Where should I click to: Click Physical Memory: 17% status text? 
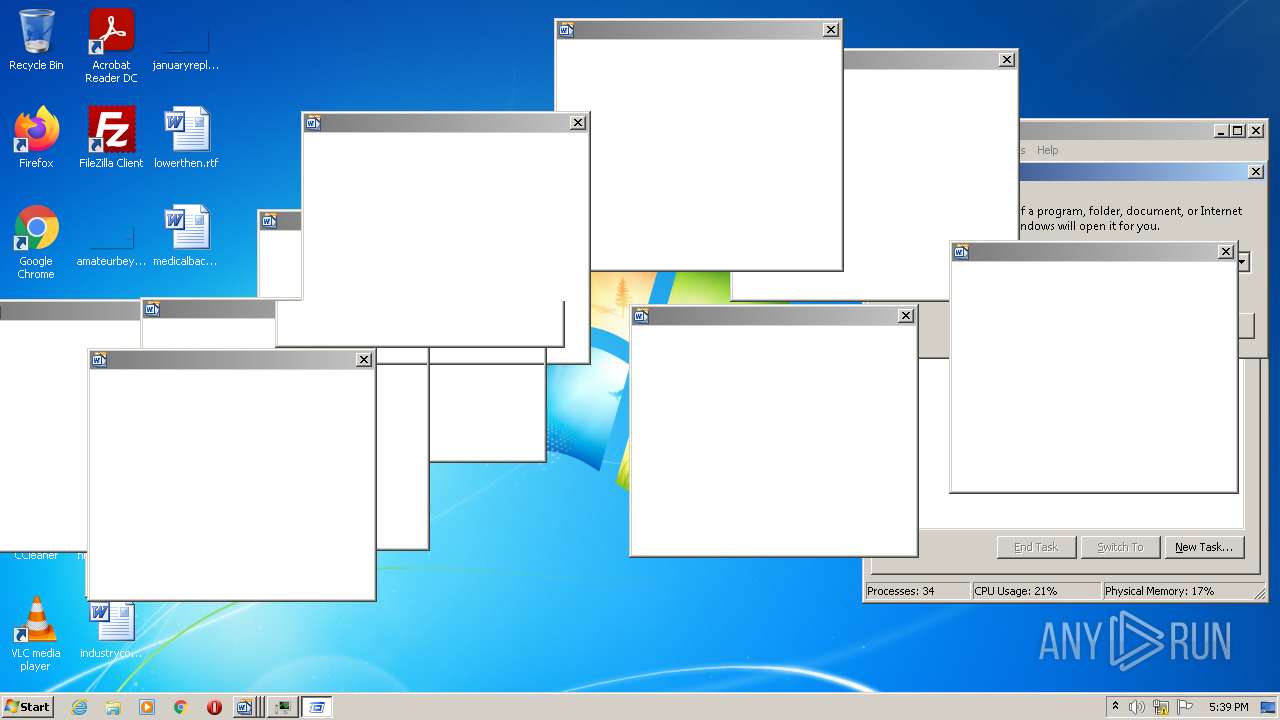[1159, 591]
